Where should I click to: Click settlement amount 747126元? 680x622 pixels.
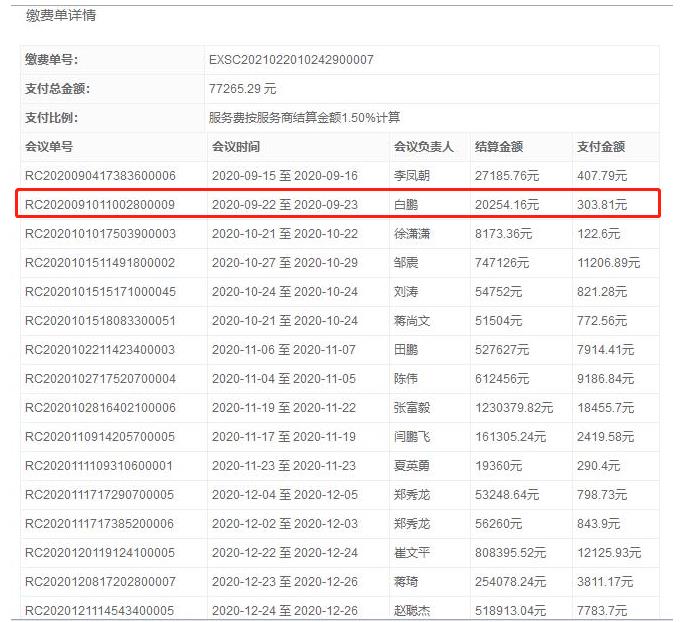coord(508,263)
